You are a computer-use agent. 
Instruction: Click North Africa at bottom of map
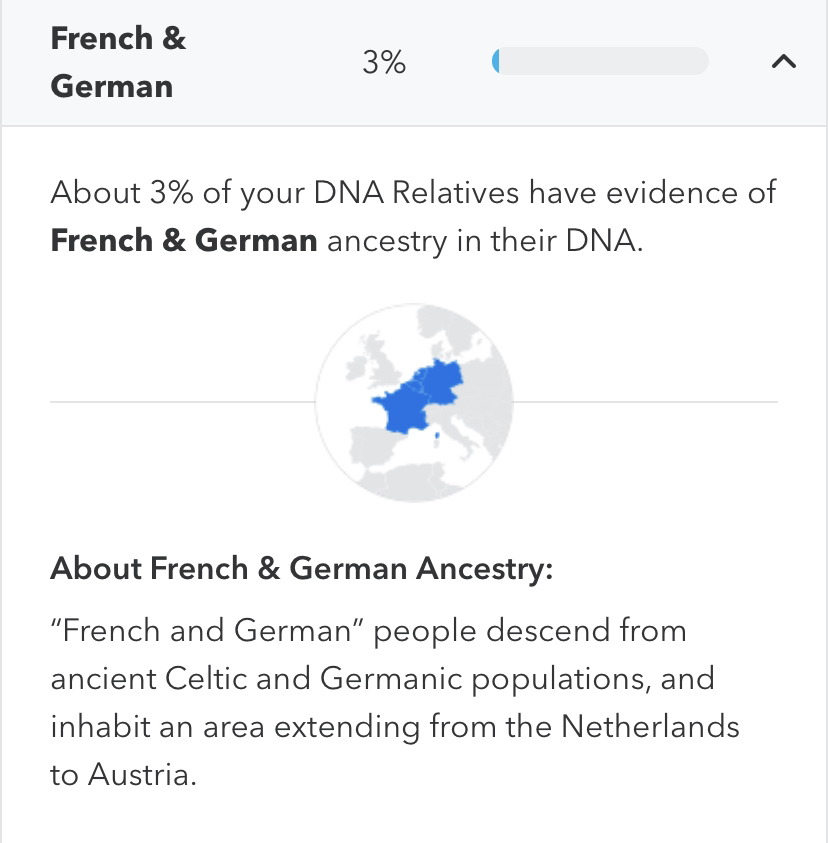[412, 482]
